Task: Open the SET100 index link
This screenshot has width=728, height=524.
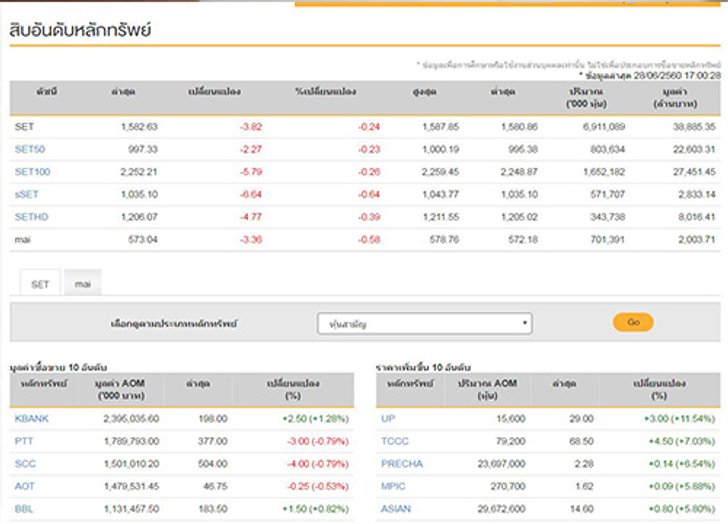Action: coord(32,172)
